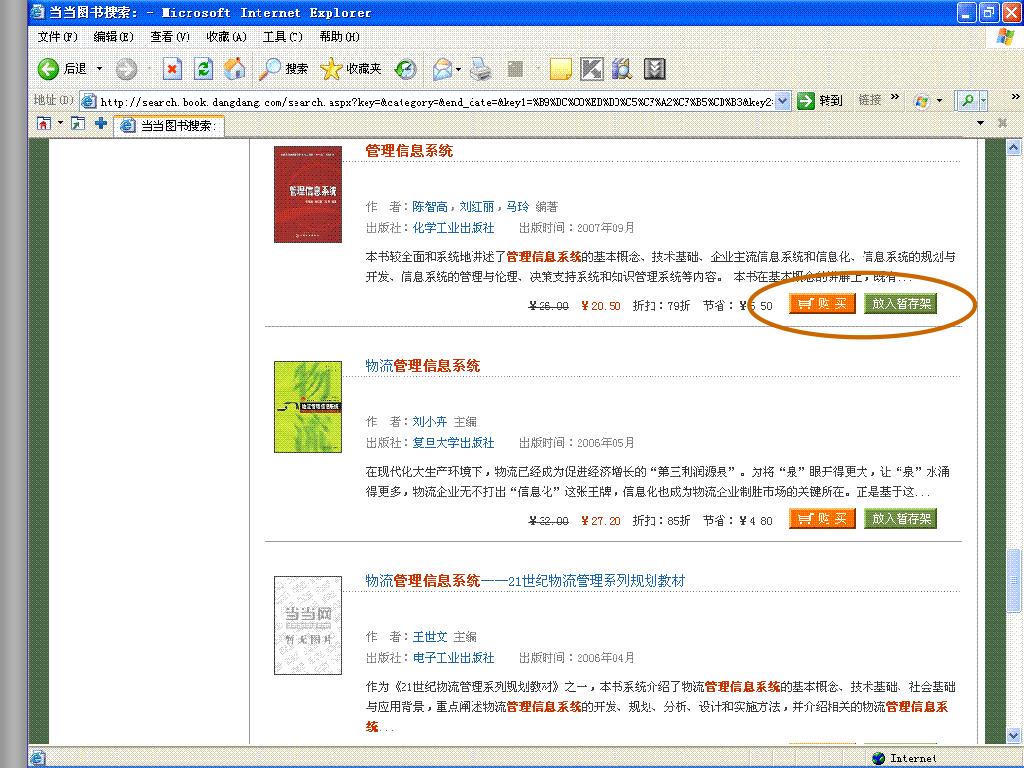Open dropdown next to Windows flag icon
Screen dimensions: 1024x768
tap(939, 101)
